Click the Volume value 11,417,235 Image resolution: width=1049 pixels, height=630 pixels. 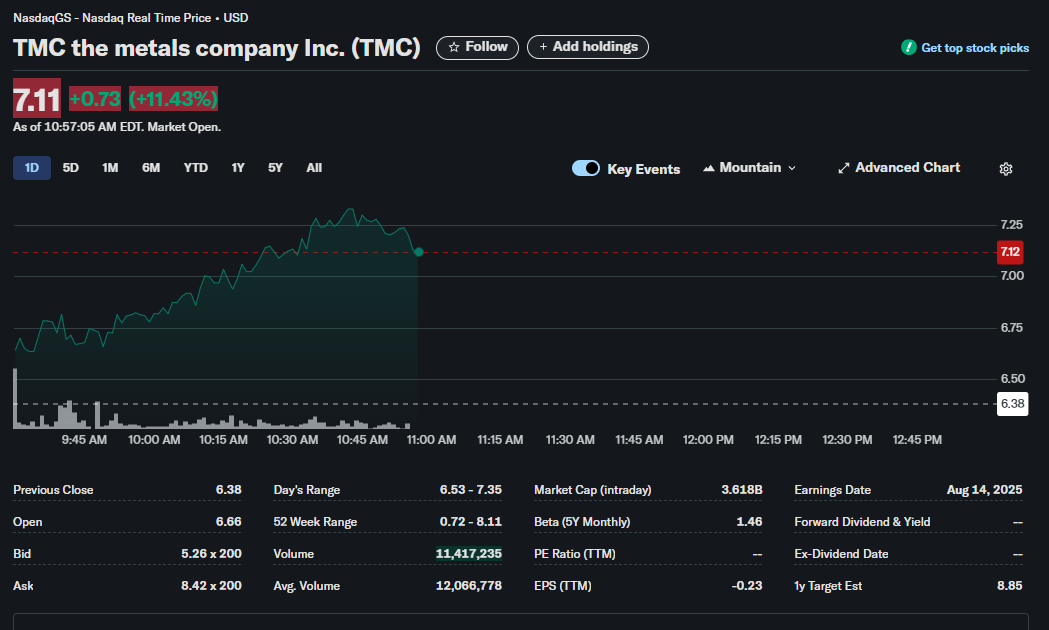(468, 554)
